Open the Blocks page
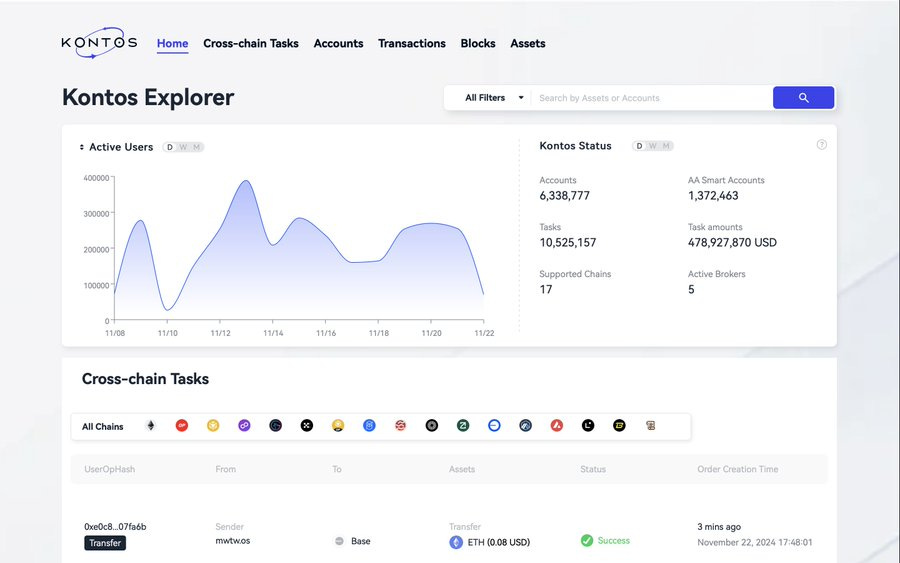The image size is (900, 563). (x=478, y=44)
